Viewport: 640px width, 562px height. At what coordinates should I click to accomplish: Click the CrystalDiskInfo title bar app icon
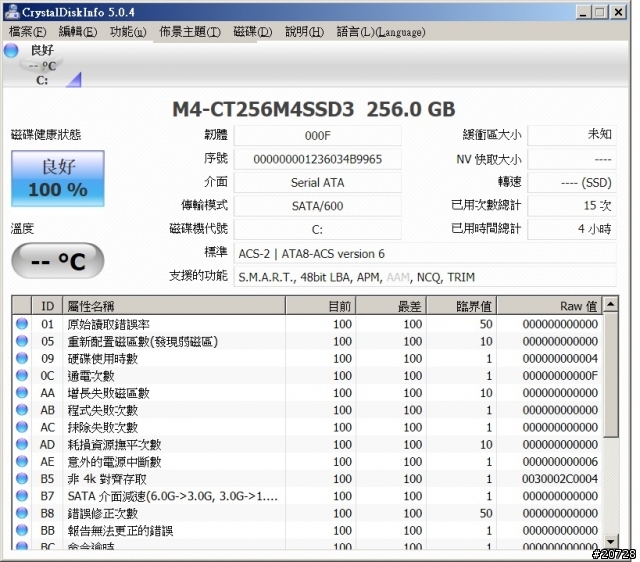(x=12, y=12)
